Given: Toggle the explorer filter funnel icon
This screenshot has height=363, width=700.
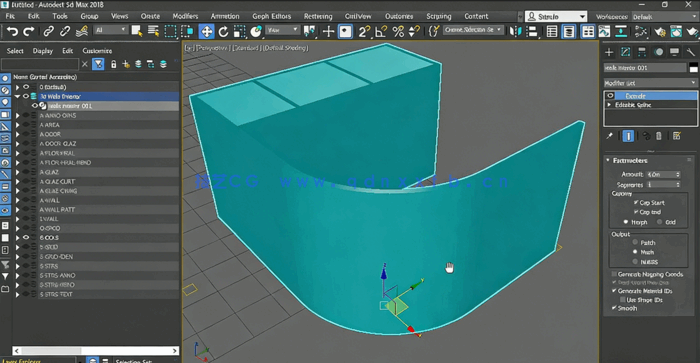Looking at the screenshot, I should (x=98, y=64).
